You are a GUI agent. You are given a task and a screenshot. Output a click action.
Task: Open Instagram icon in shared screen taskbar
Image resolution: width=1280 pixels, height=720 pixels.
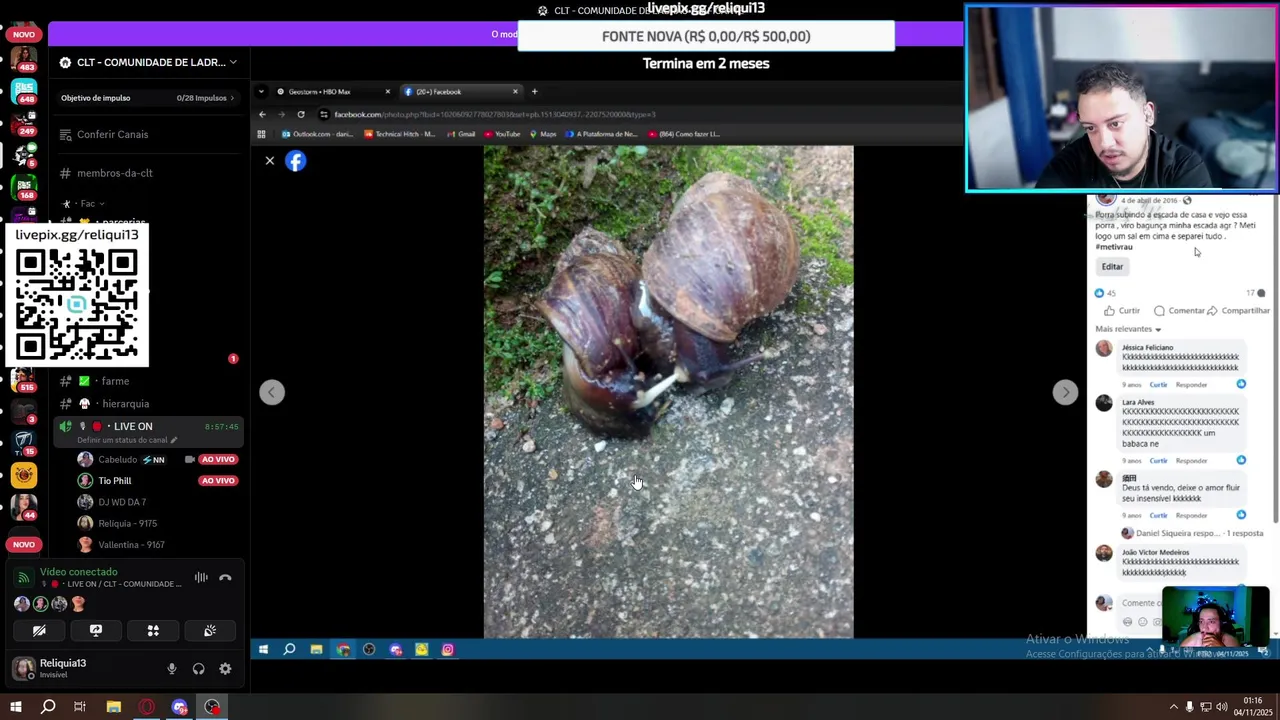(447, 650)
